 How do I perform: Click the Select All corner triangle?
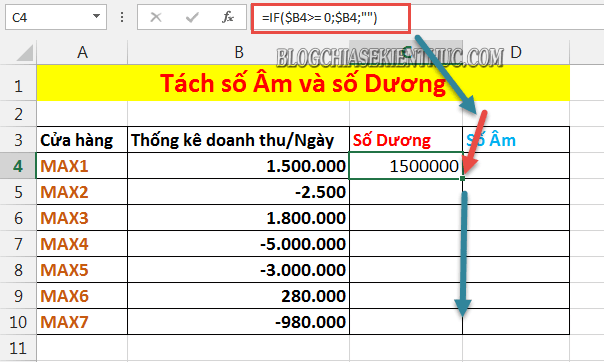[x=25, y=53]
